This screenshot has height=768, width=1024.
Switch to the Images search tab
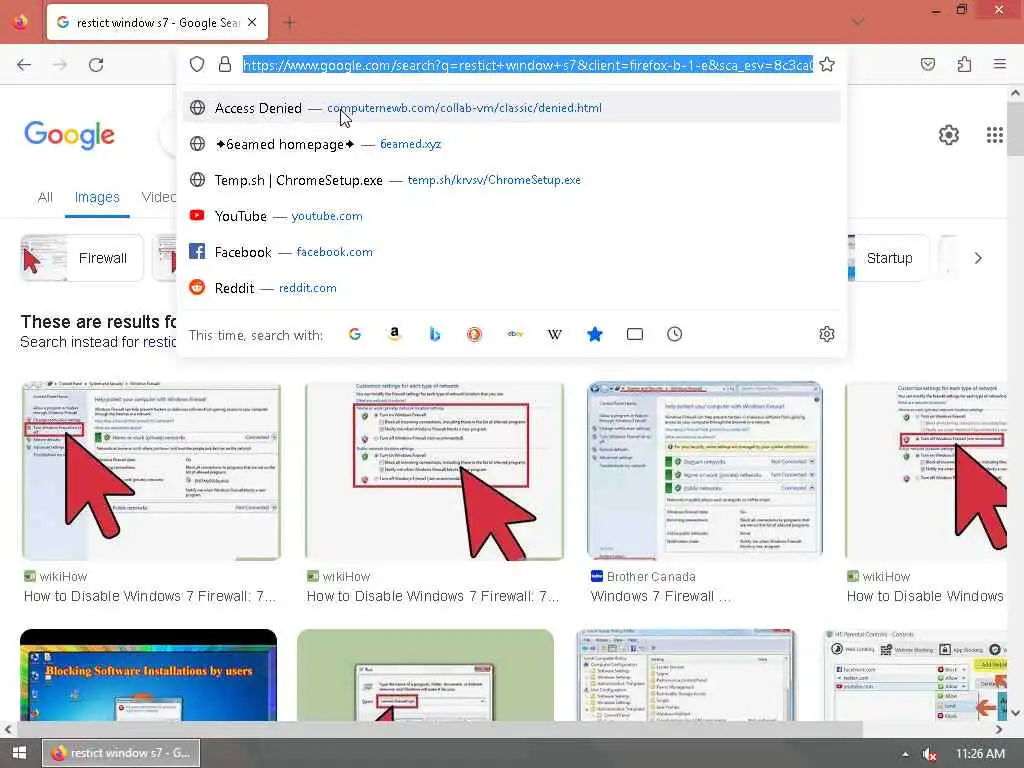pyautogui.click(x=97, y=197)
